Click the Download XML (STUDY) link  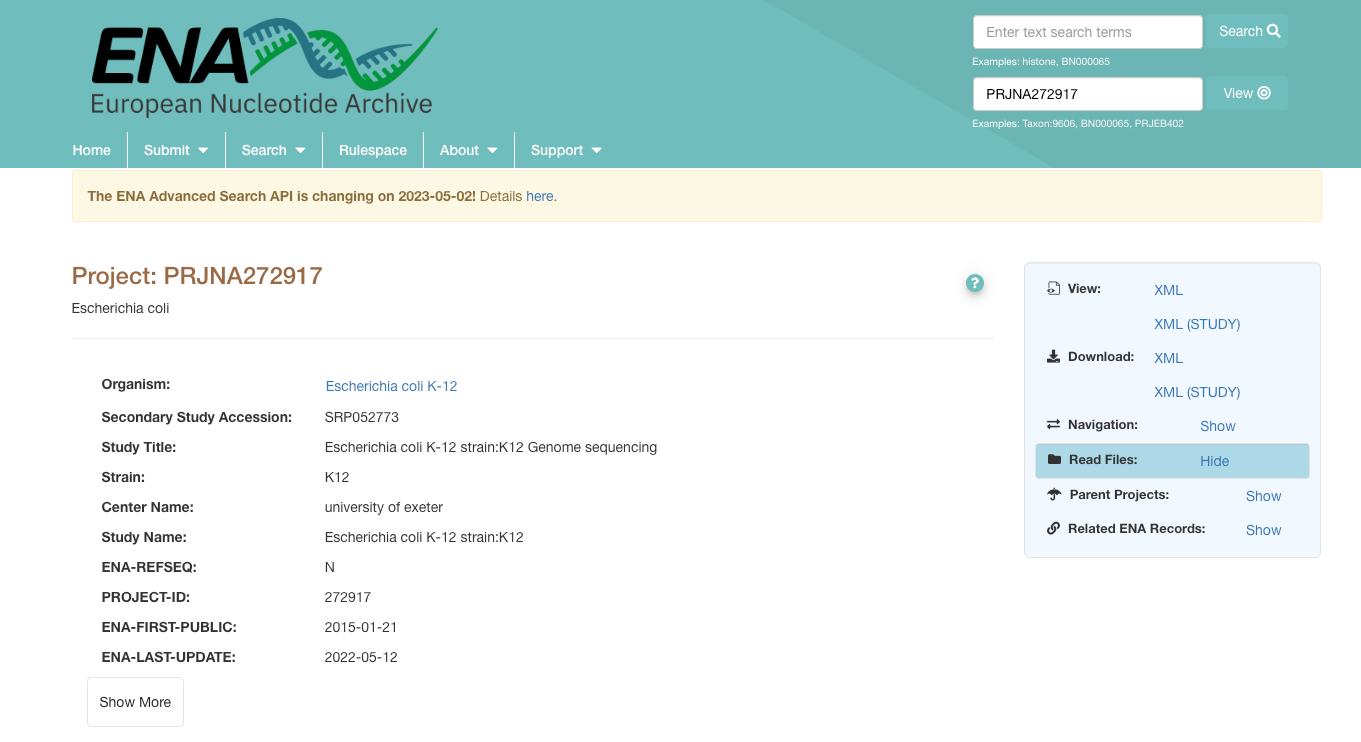1197,392
